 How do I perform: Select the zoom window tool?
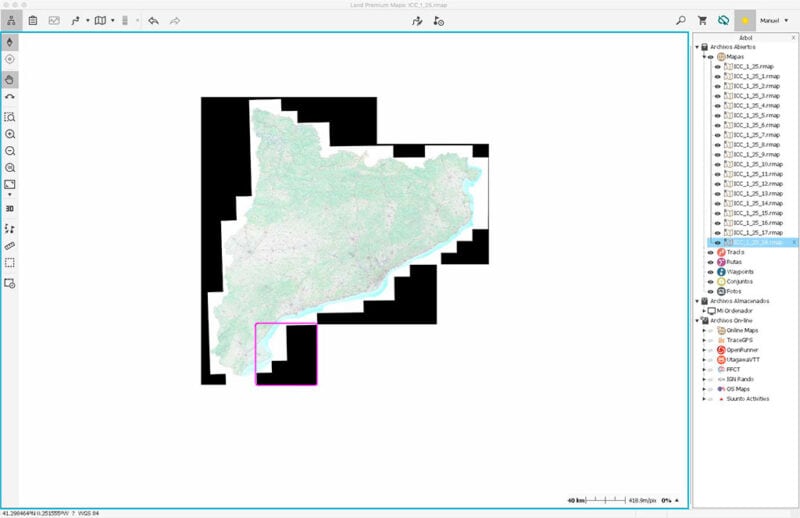click(10, 117)
